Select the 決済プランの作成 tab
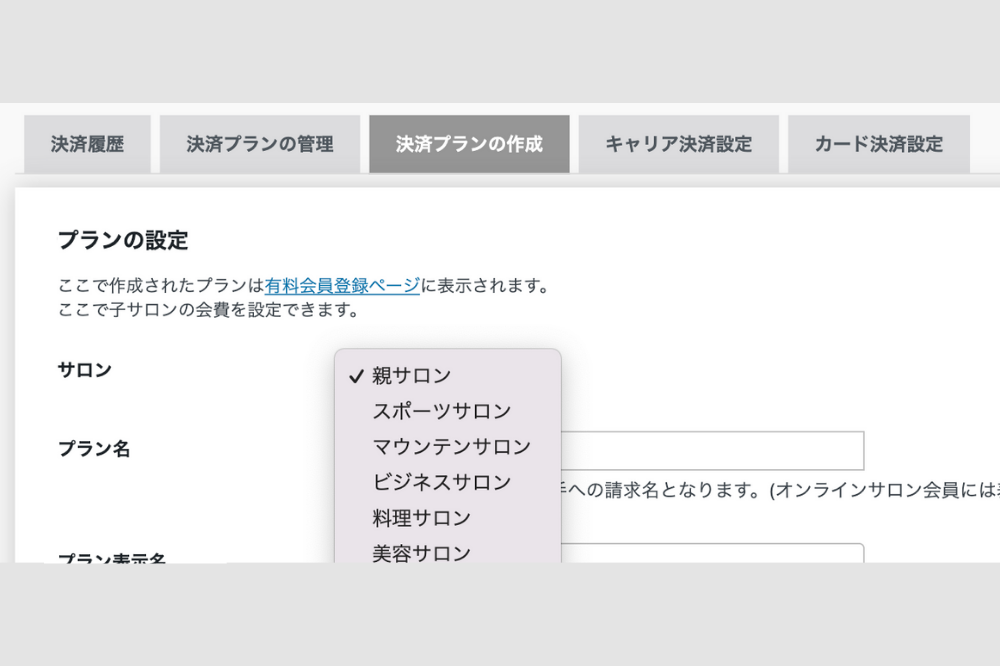The width and height of the screenshot is (1000, 666). (469, 144)
